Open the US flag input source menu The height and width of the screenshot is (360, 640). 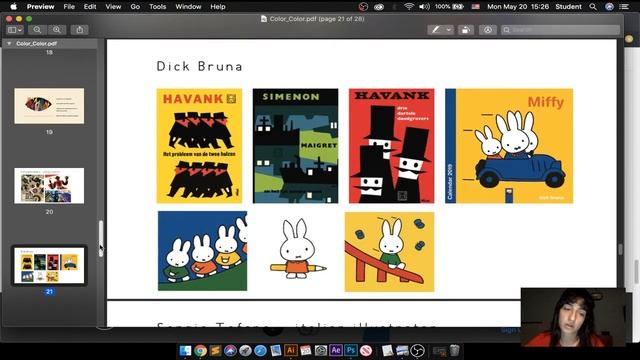tap(476, 7)
